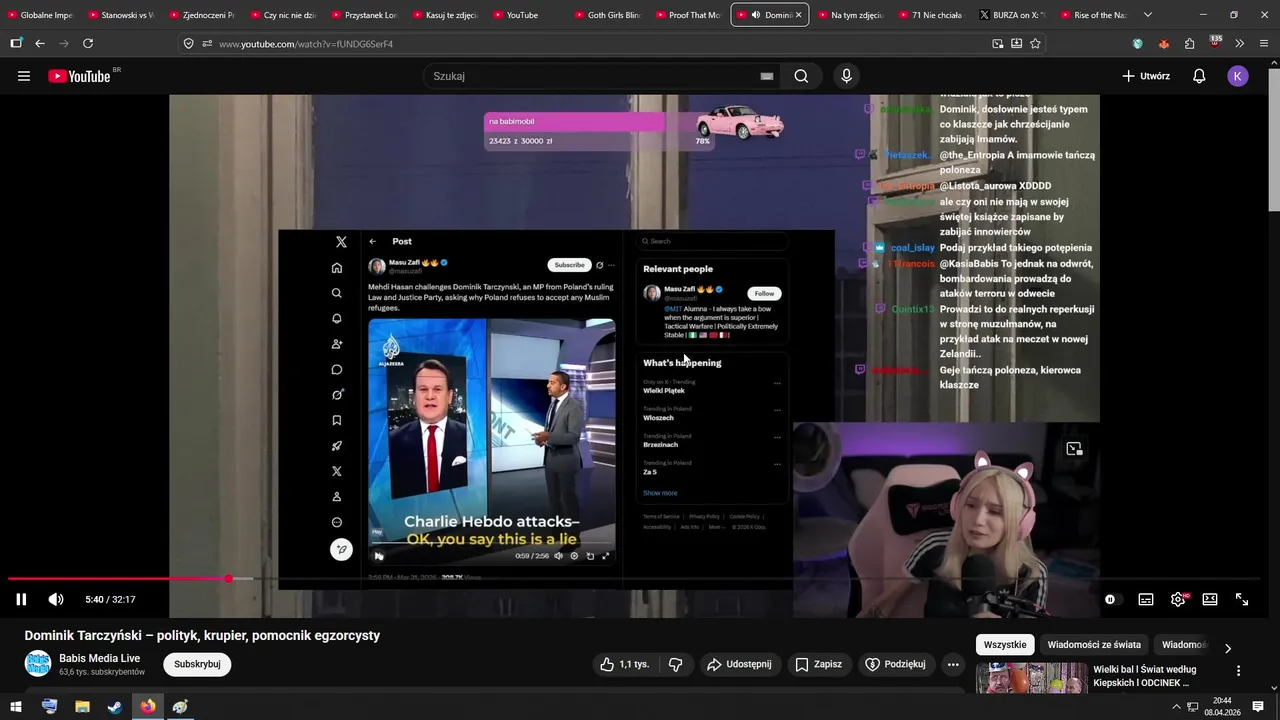Open the sidebar toggle in browser toolbar
This screenshot has width=1280, height=720.
[x=16, y=43]
